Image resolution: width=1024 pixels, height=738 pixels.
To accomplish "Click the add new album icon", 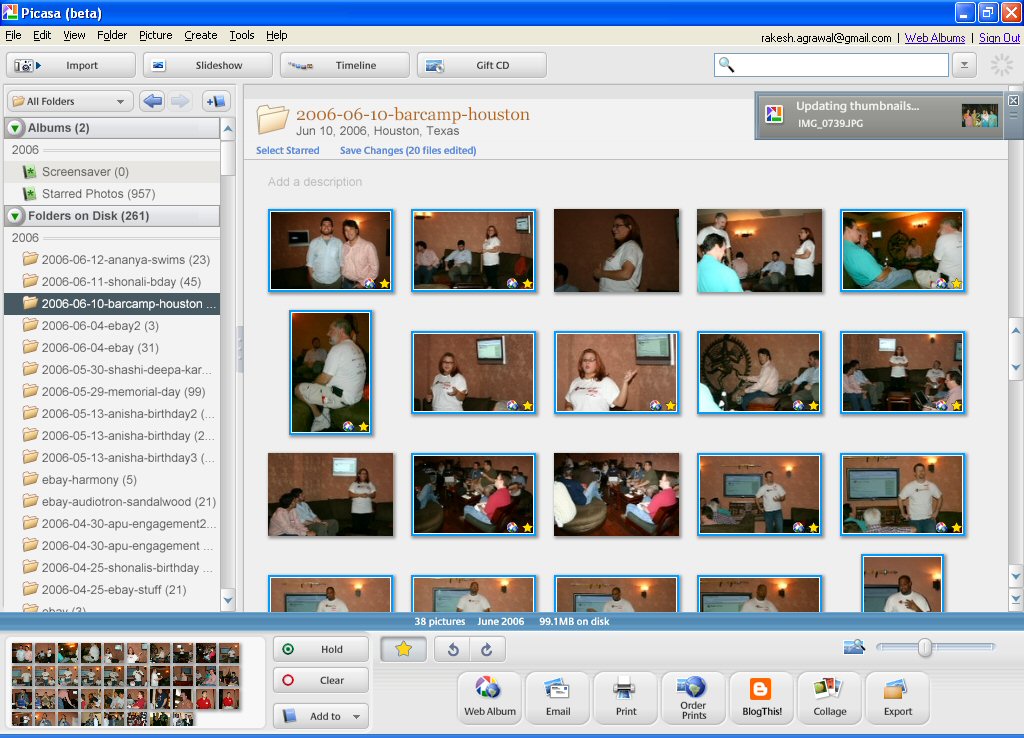I will [x=215, y=101].
